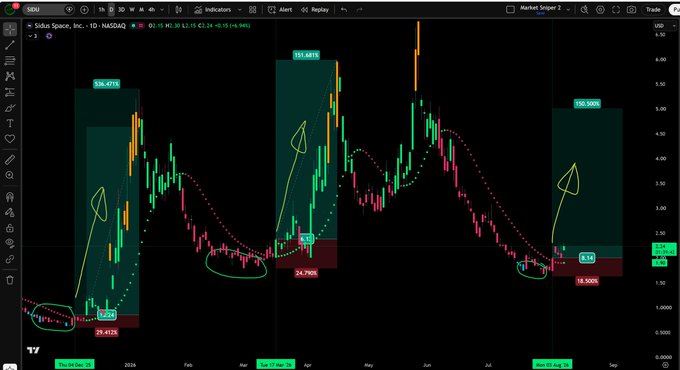Open the Indicators dialog
The height and width of the screenshot is (370, 680).
(212, 10)
